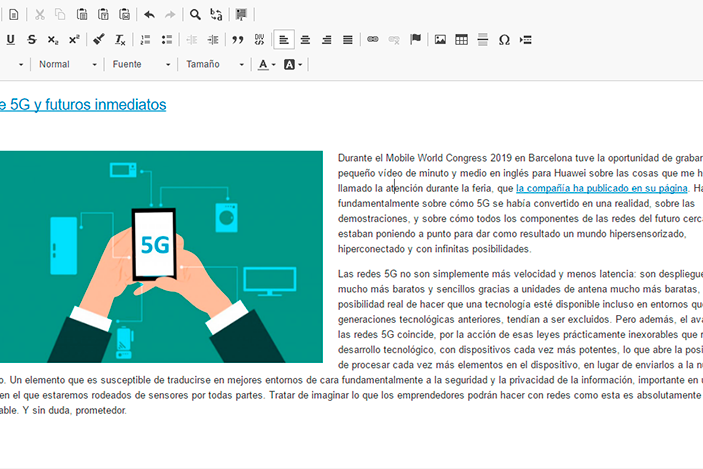Toggle underline formatting
The width and height of the screenshot is (703, 469).
tap(11, 40)
